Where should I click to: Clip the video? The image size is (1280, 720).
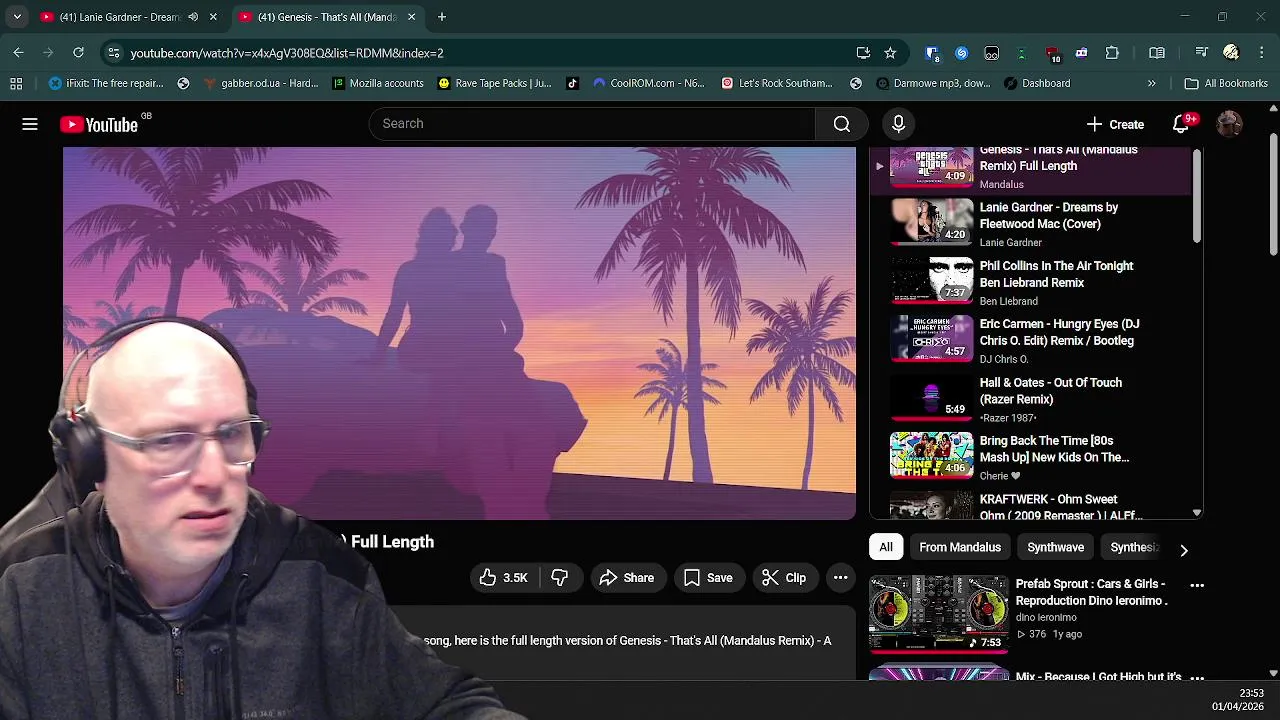click(784, 578)
